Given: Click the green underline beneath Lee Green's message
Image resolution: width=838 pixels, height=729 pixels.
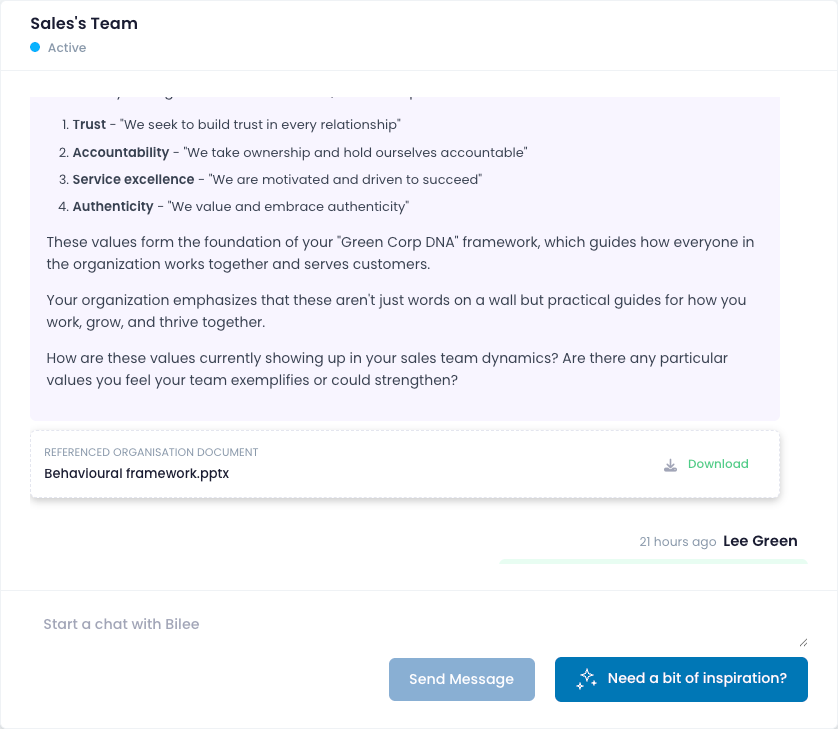Looking at the screenshot, I should coord(653,560).
